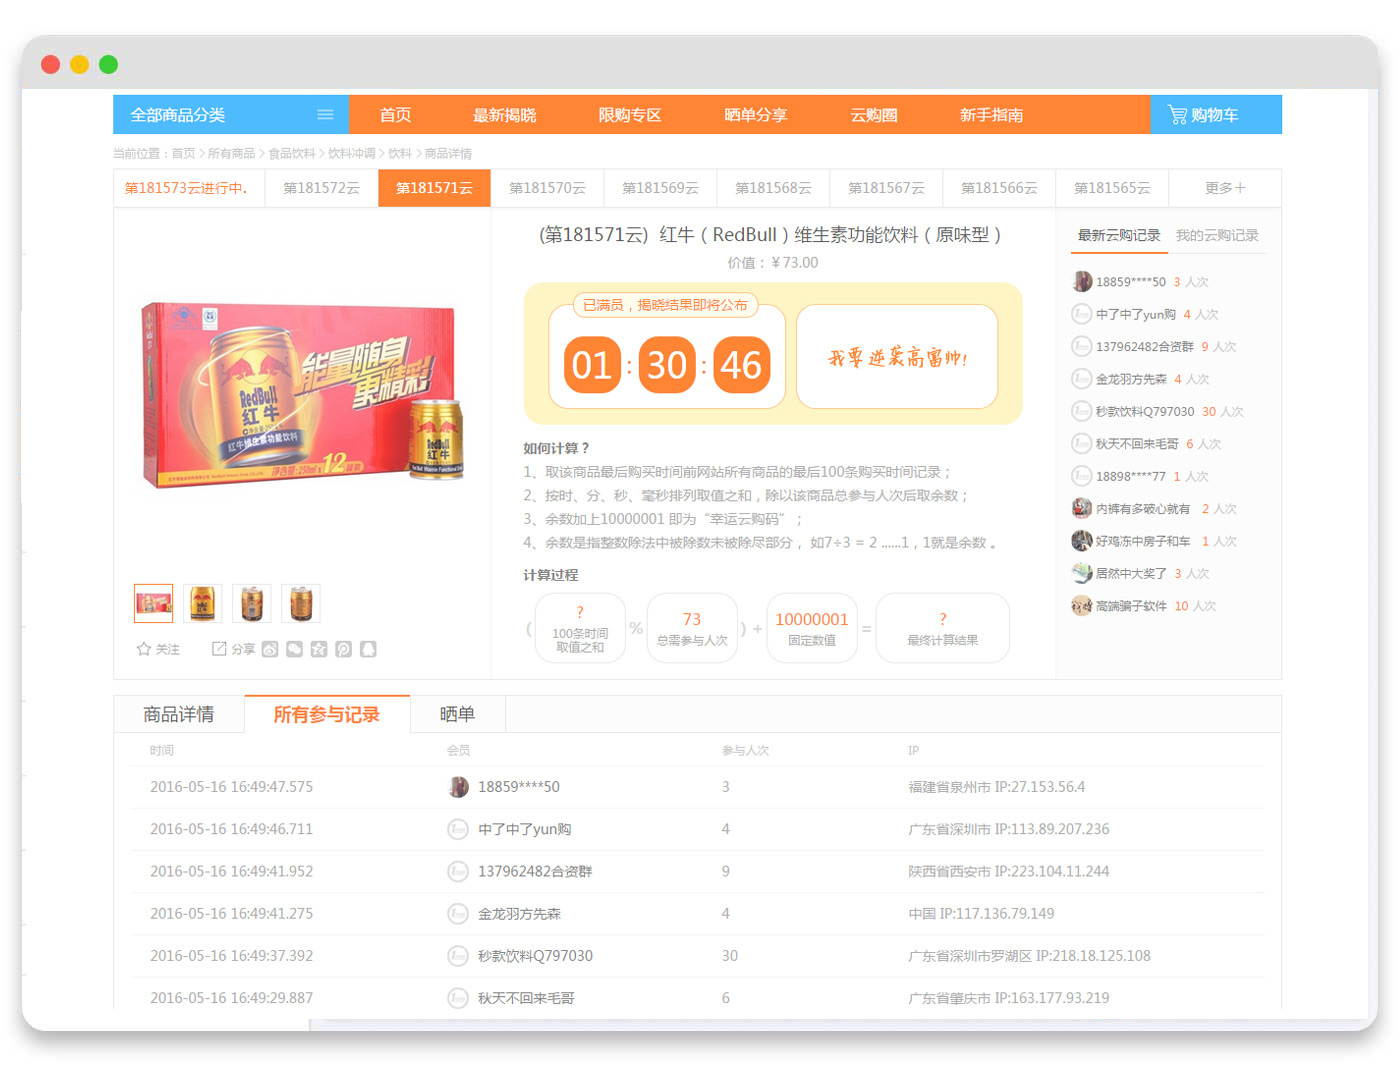Screen dimensions: 1400x1066
Task: Click 我要逆袭高富帅 banner button
Action: tap(897, 357)
